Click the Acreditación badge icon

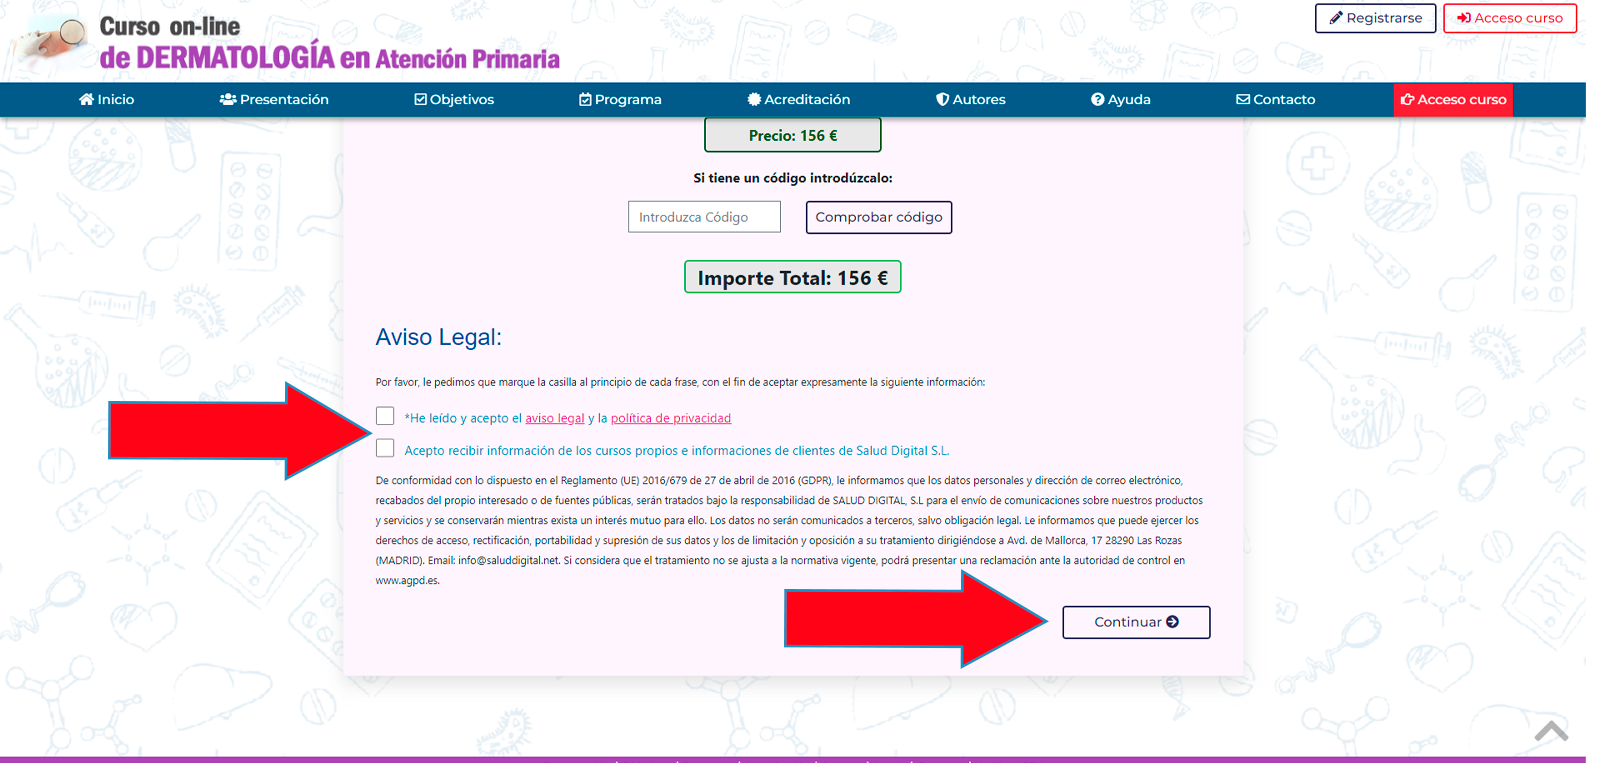pyautogui.click(x=754, y=99)
